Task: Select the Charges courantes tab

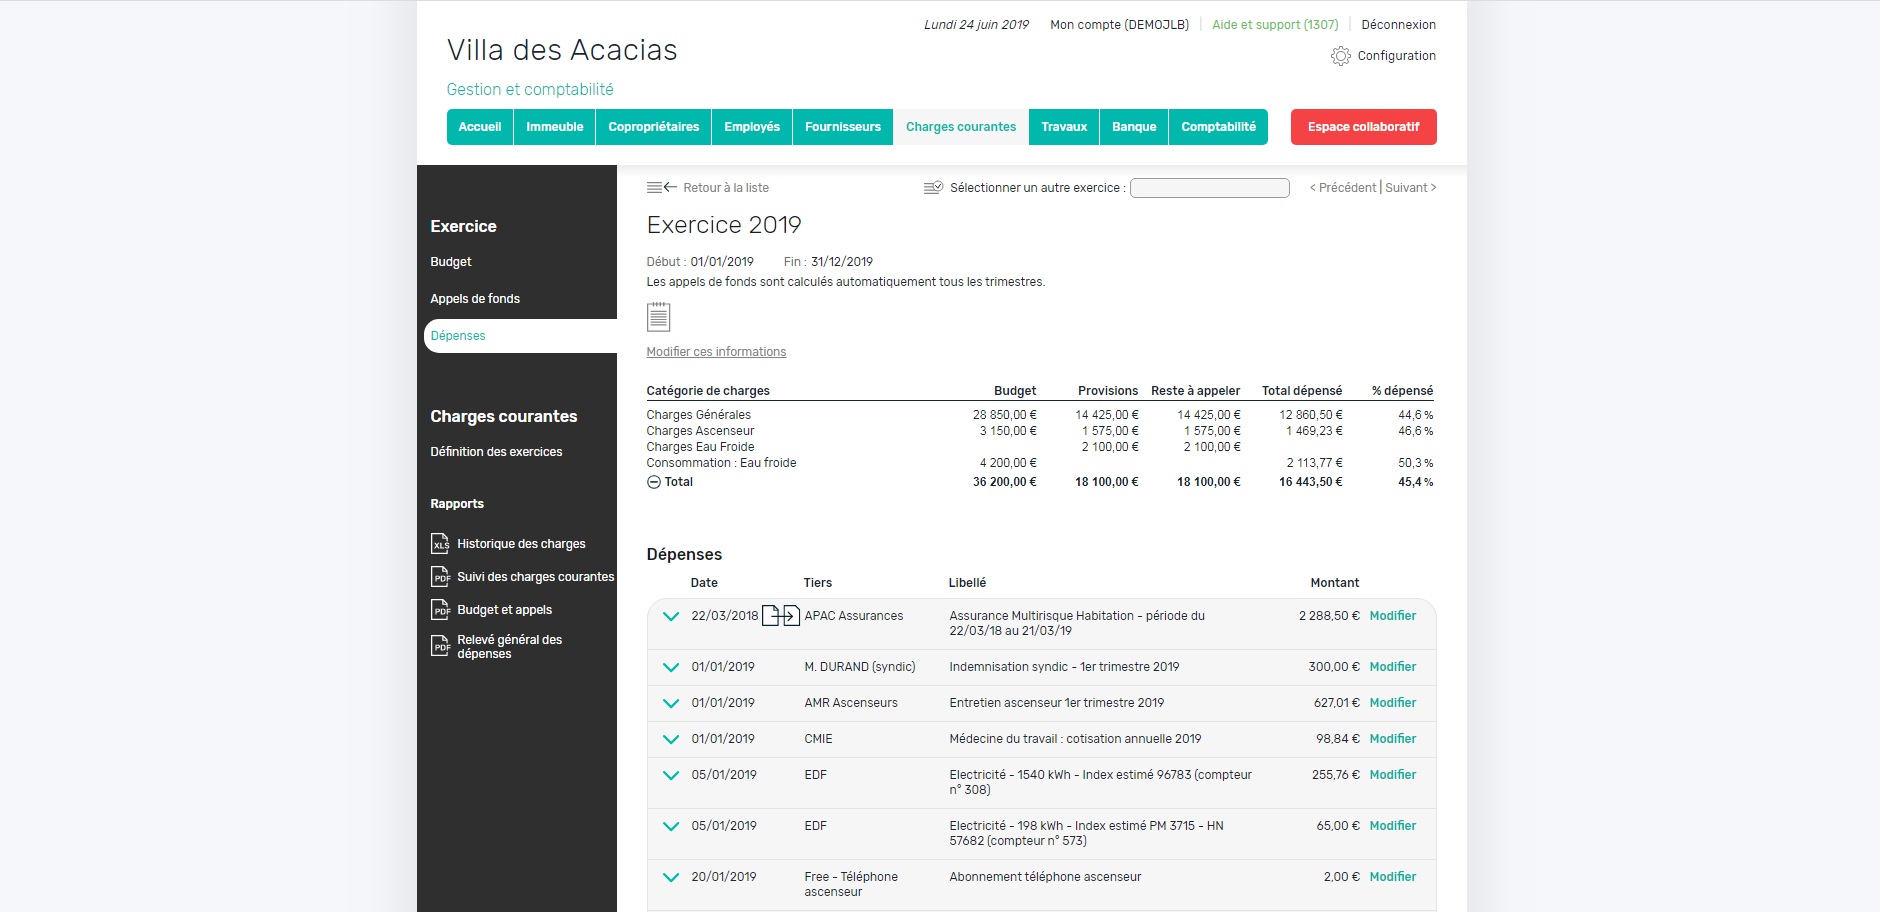Action: [961, 127]
